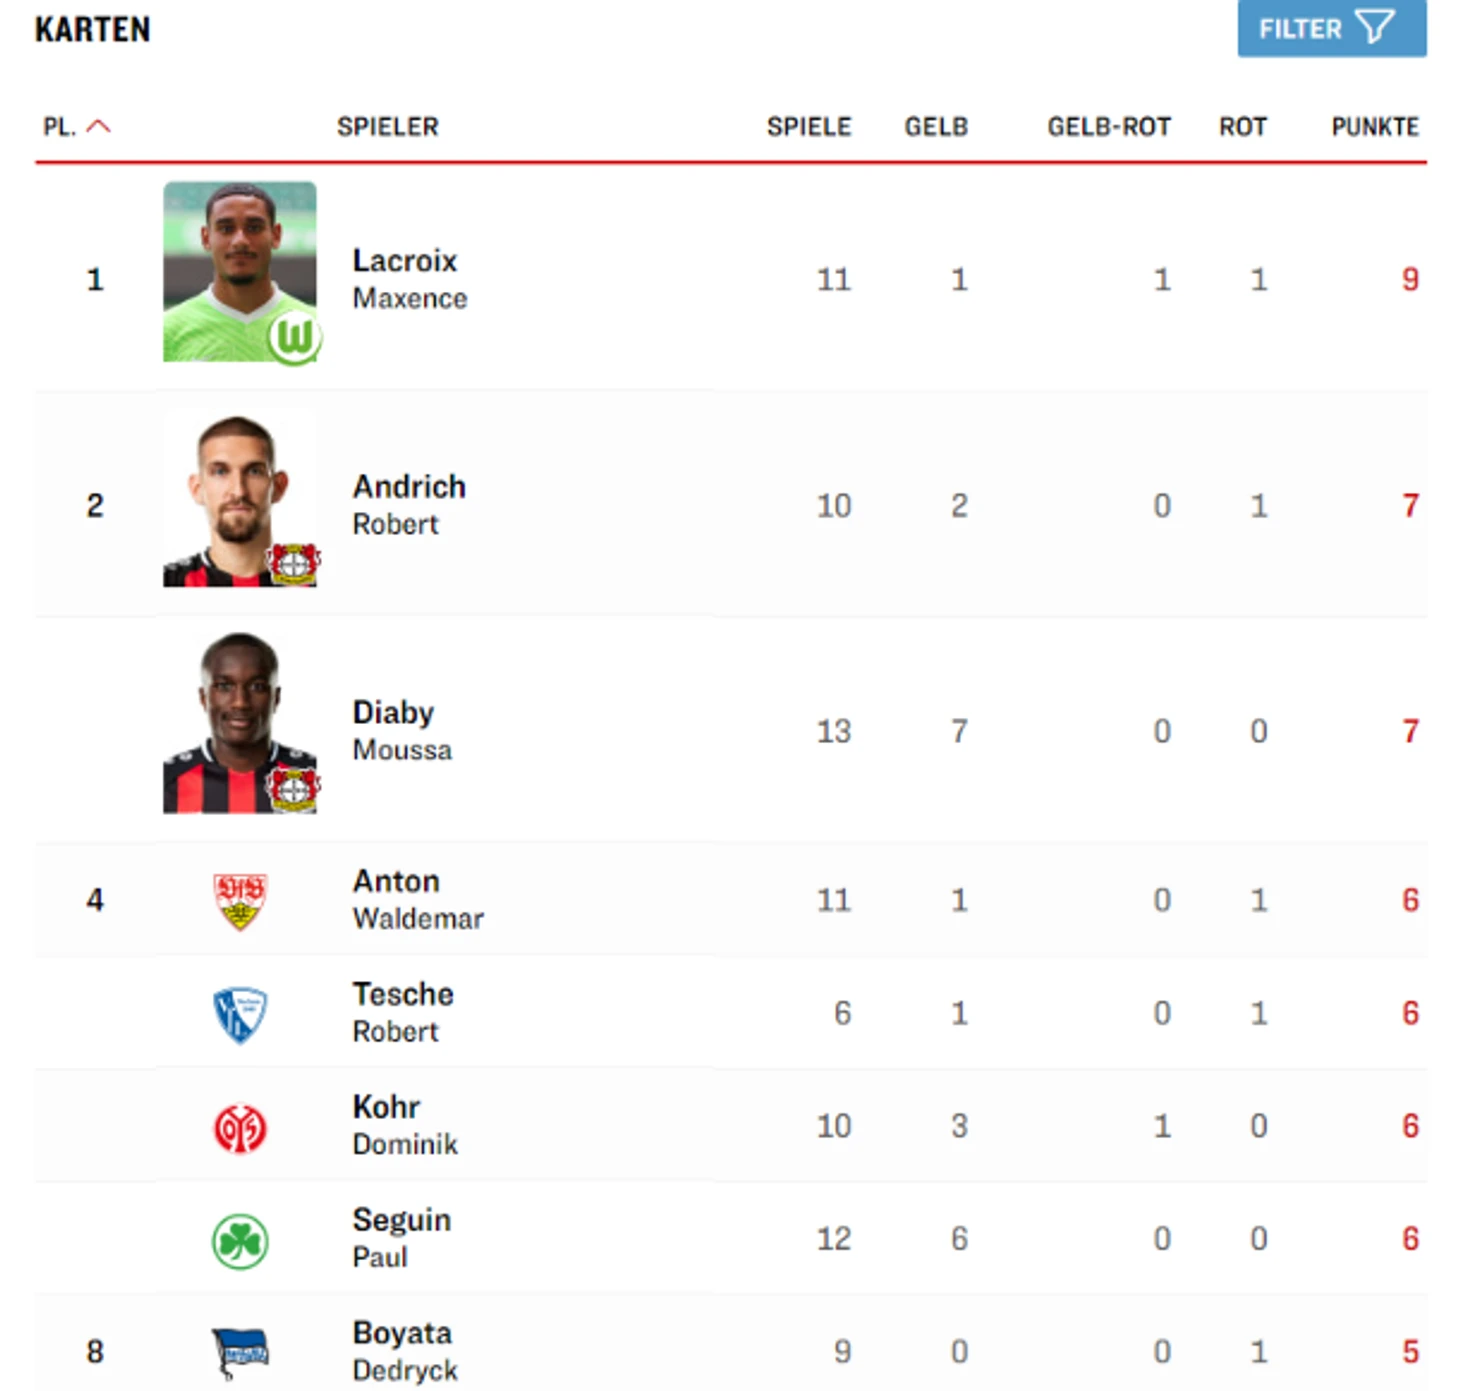Sort table by SPIELE column

click(x=809, y=127)
